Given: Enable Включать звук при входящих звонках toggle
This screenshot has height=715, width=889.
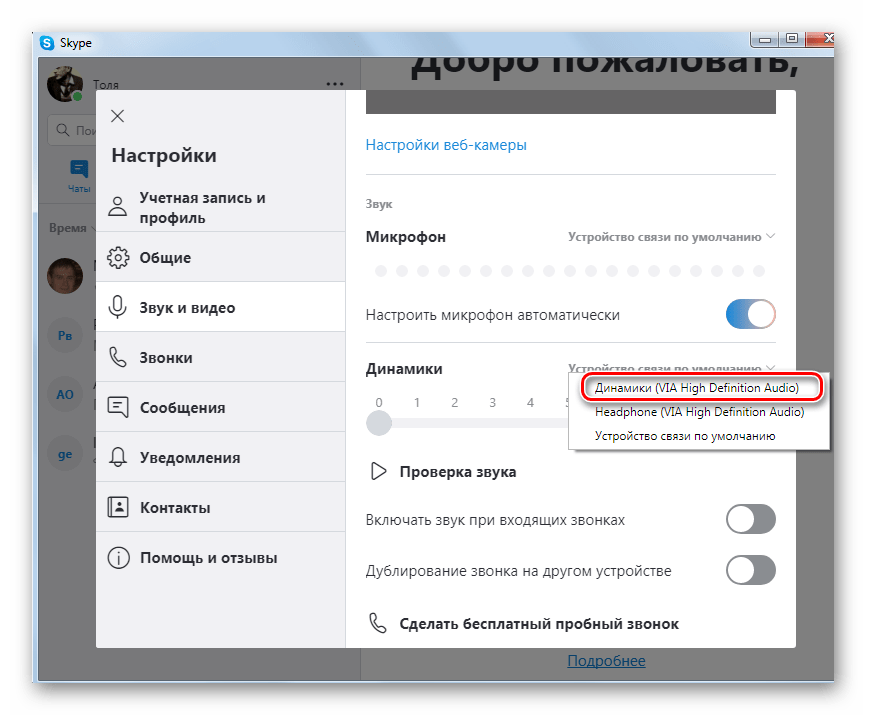Looking at the screenshot, I should pos(751,519).
